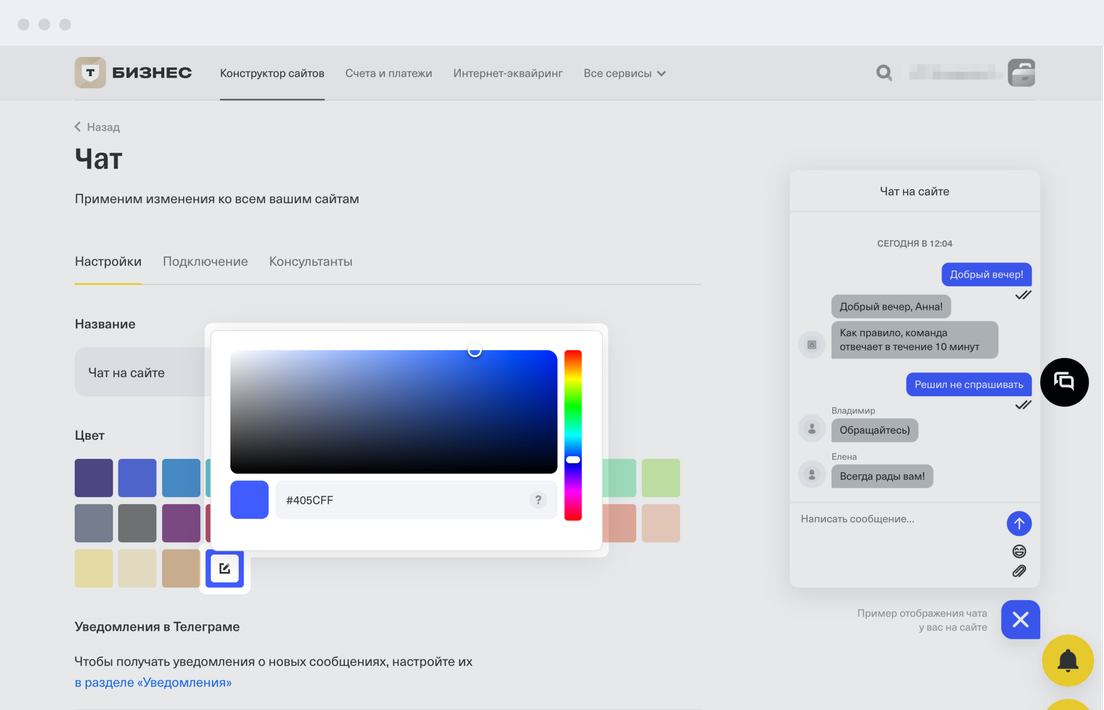Click the #405CFF hex input field
Screen dimensions: 1104x710
pos(416,499)
